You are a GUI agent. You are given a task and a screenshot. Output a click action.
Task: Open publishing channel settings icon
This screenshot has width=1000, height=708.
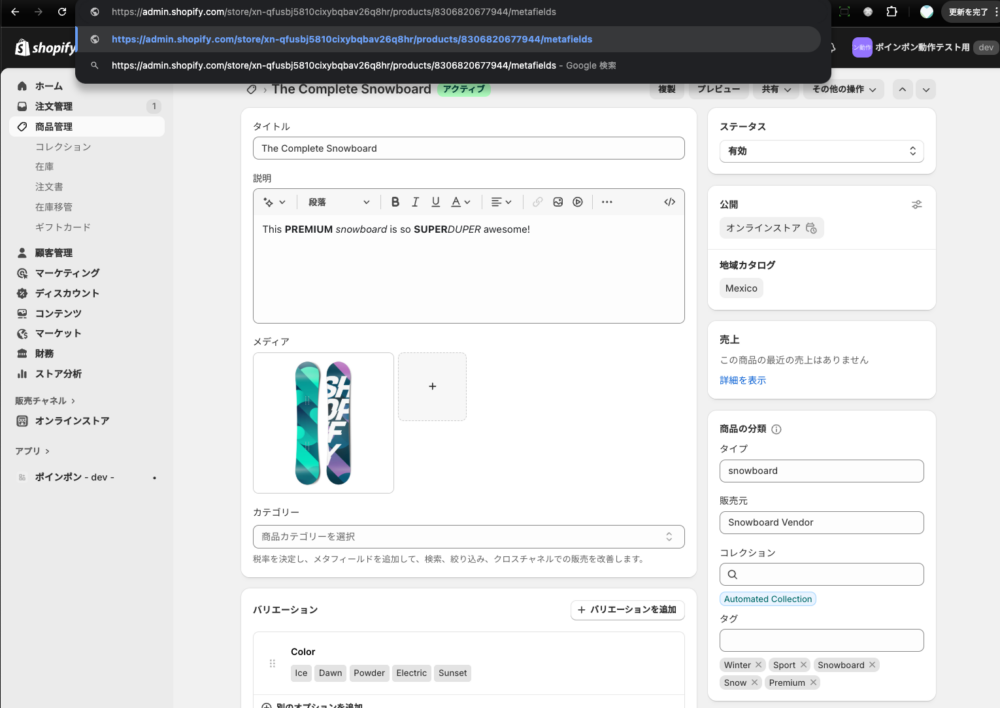click(917, 204)
